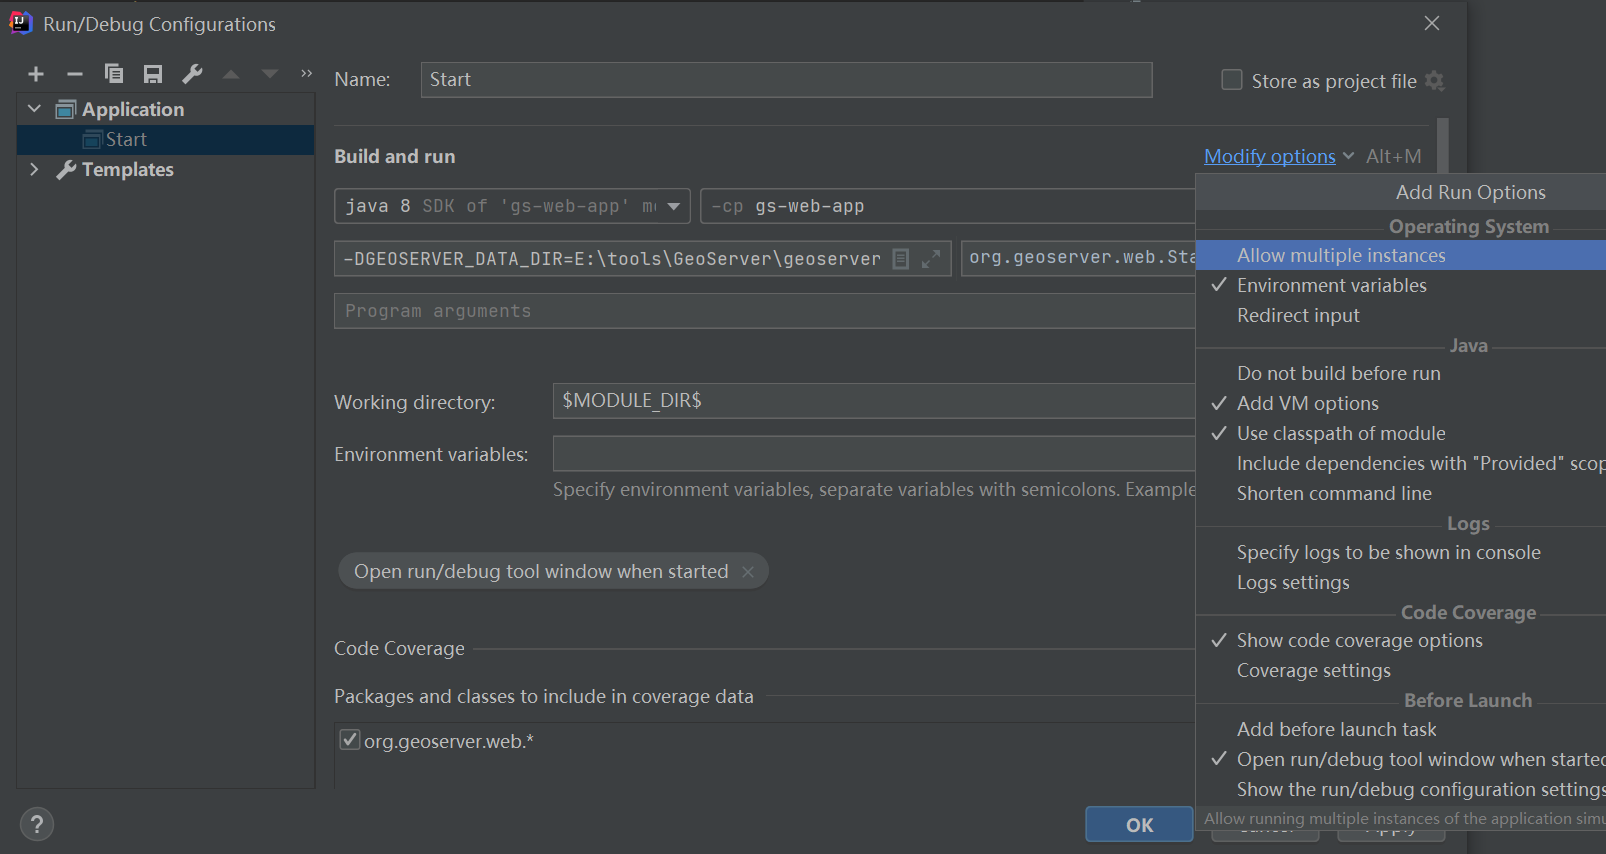Open Edit Templates wrench icon
This screenshot has height=854, width=1606.
[x=192, y=74]
